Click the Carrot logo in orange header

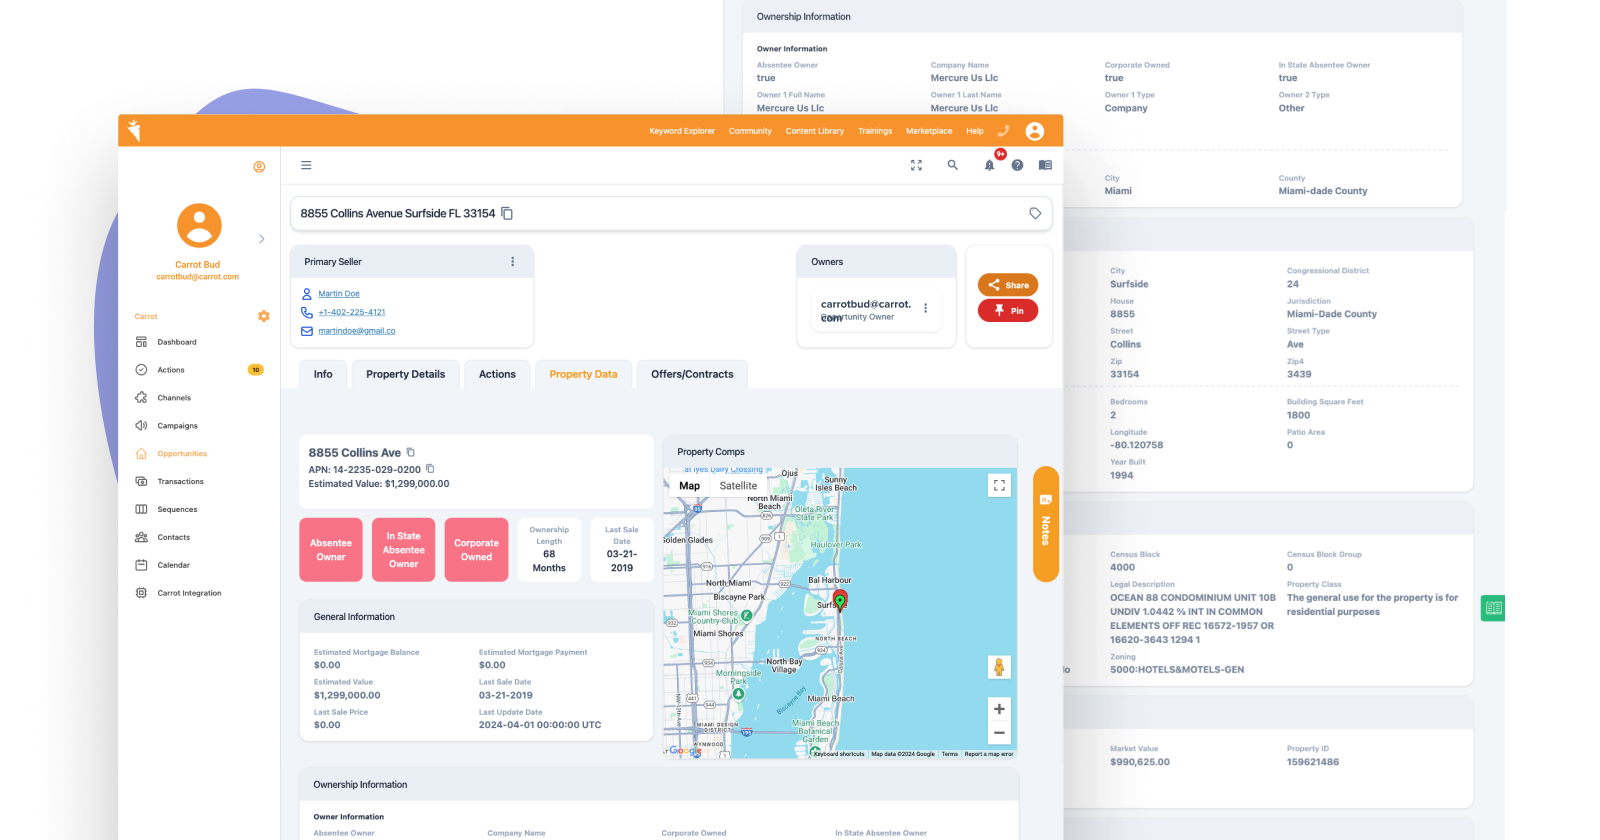[135, 130]
